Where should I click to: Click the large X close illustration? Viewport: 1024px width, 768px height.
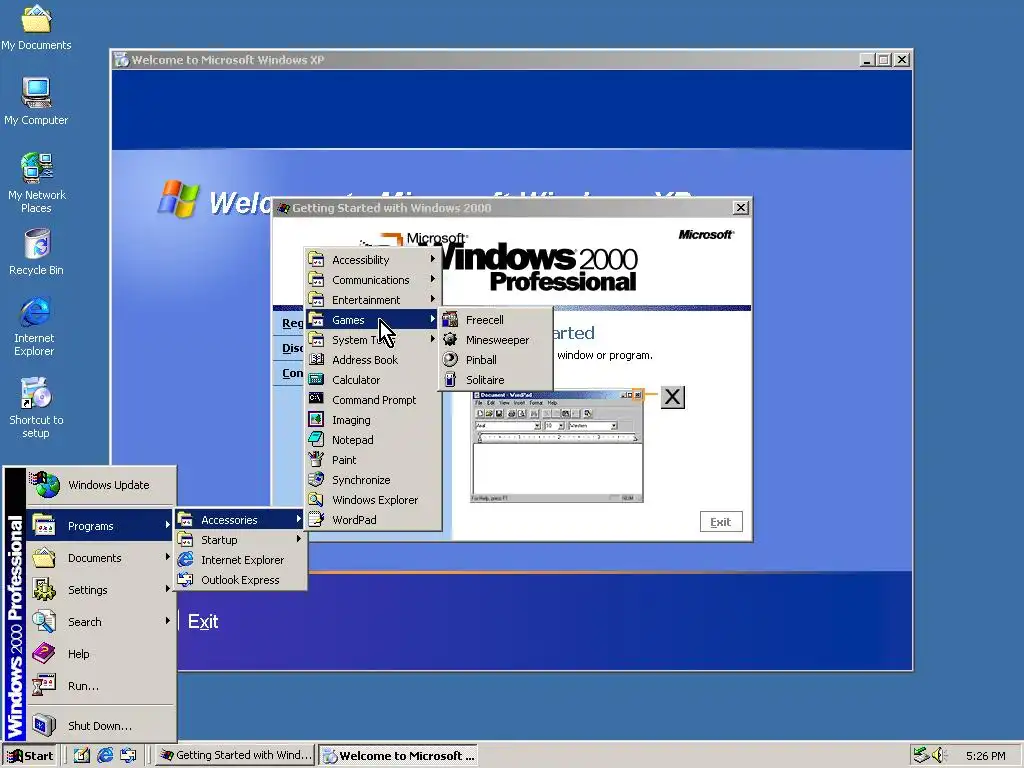(673, 397)
